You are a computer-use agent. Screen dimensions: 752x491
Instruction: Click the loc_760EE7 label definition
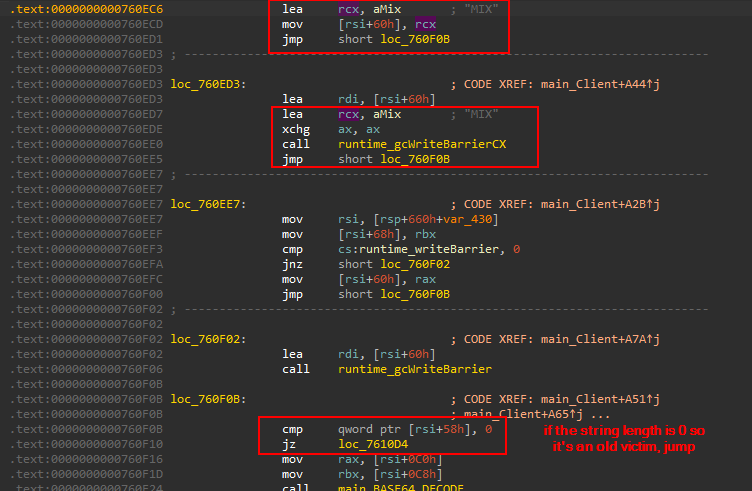click(x=208, y=204)
